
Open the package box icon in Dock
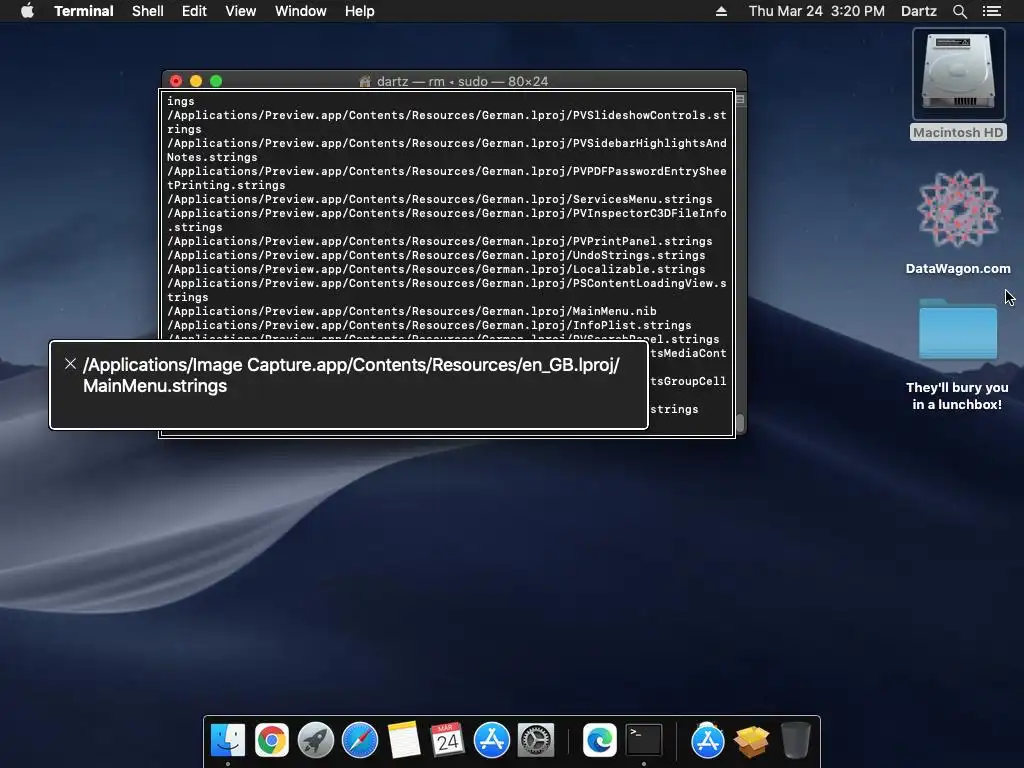(752, 740)
